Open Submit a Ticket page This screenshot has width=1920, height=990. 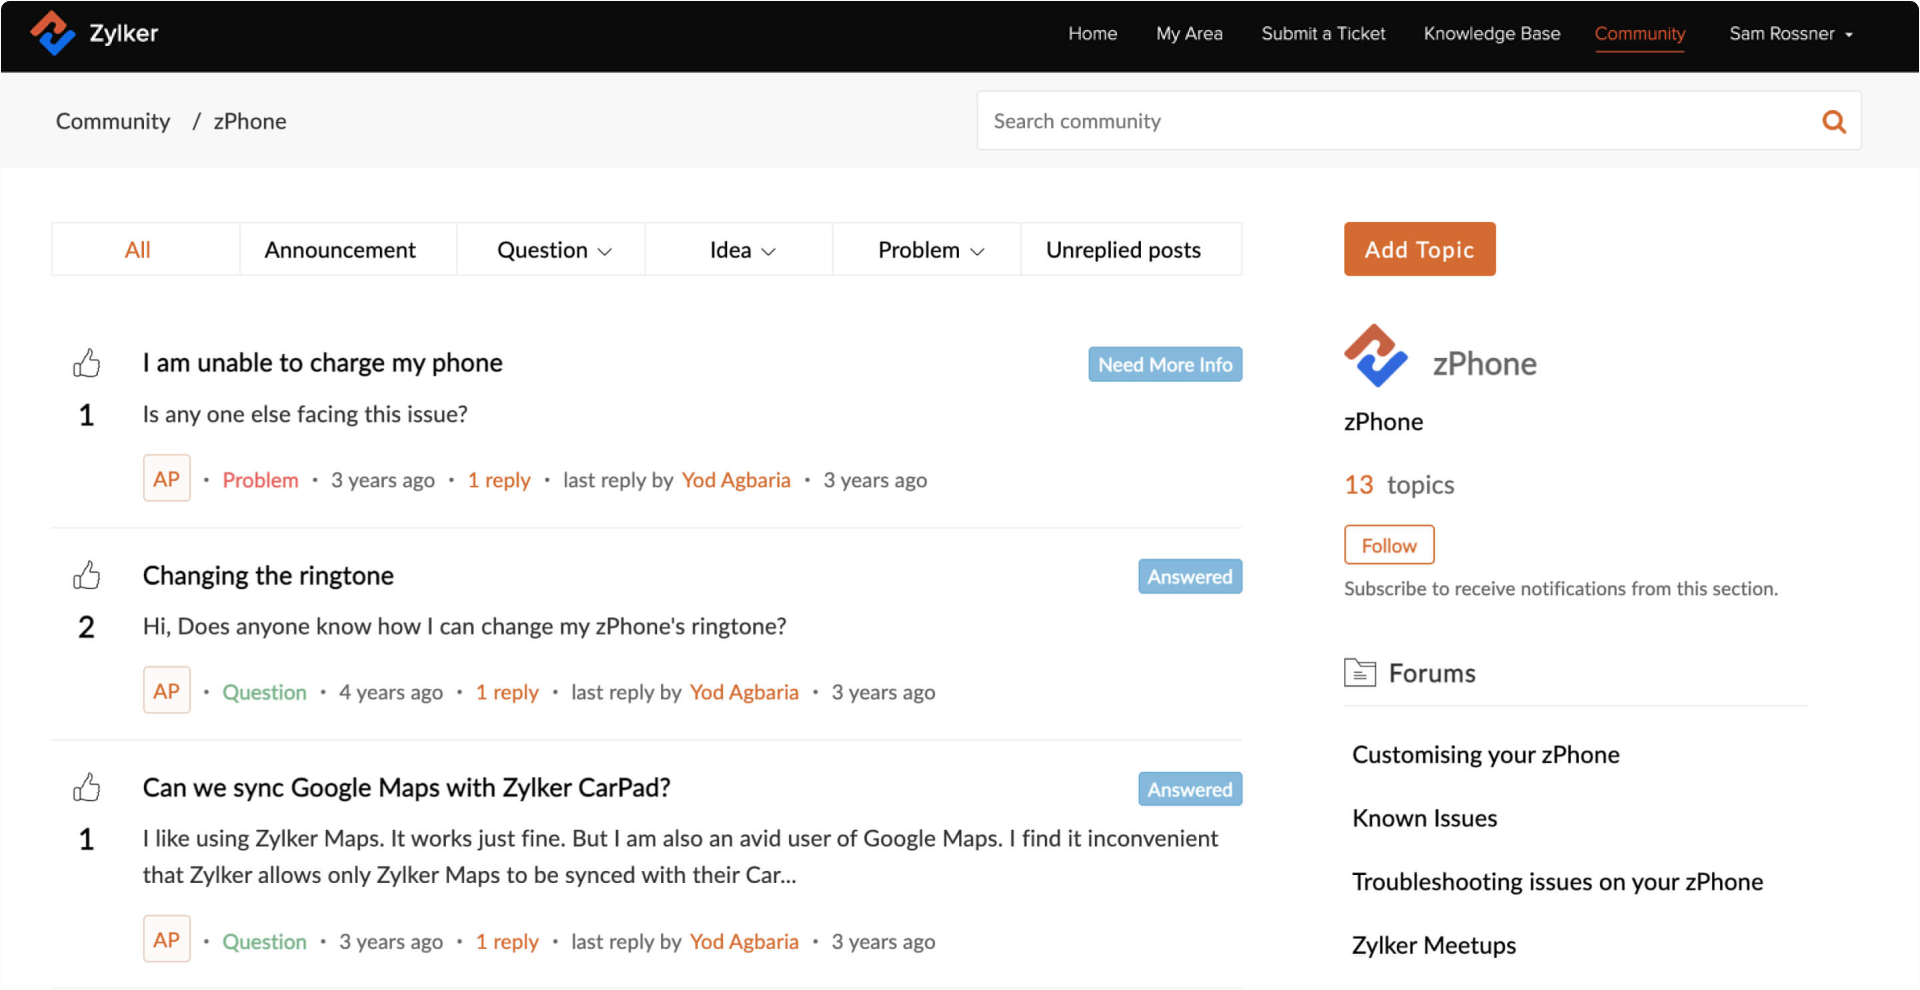[1323, 34]
